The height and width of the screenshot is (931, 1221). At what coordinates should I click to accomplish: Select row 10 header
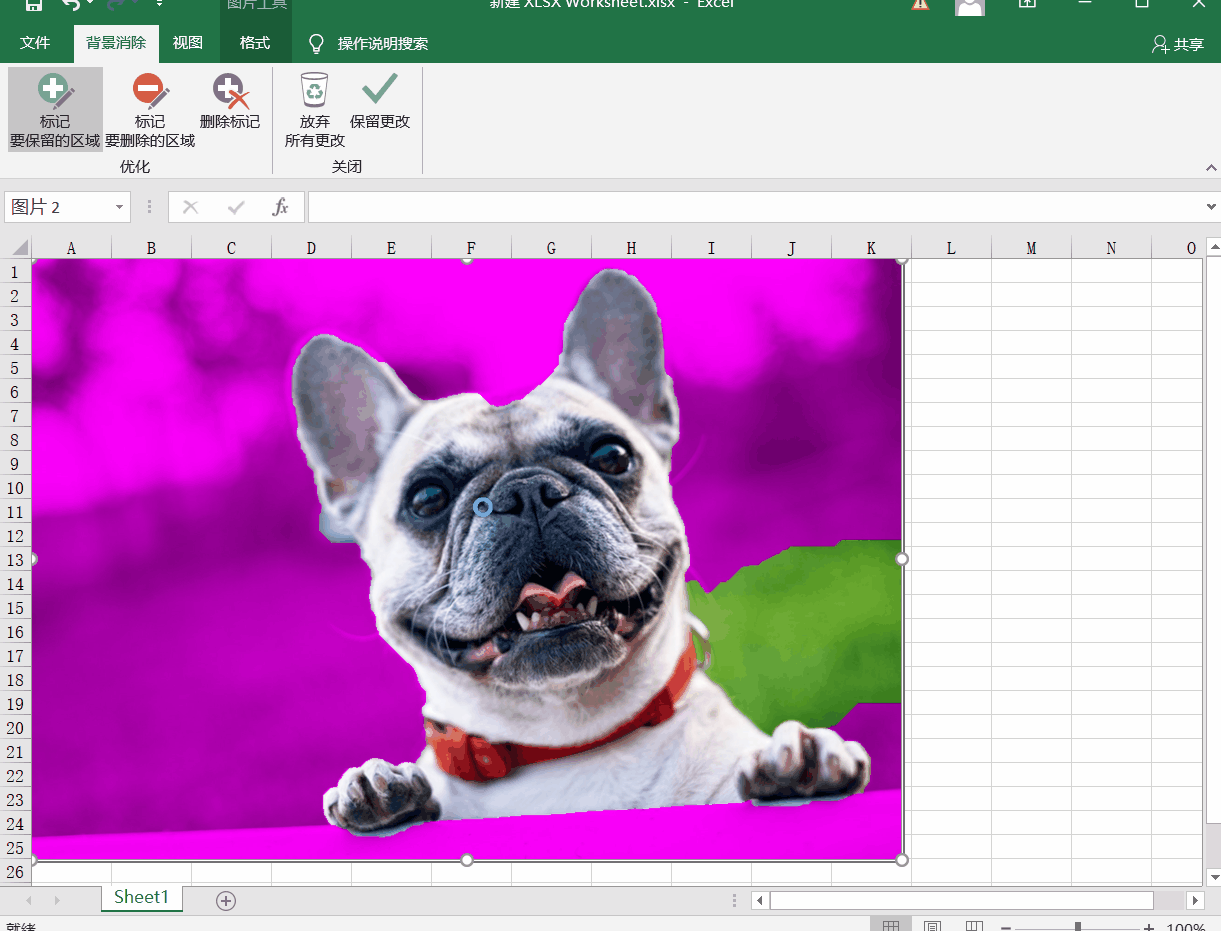tap(15, 488)
